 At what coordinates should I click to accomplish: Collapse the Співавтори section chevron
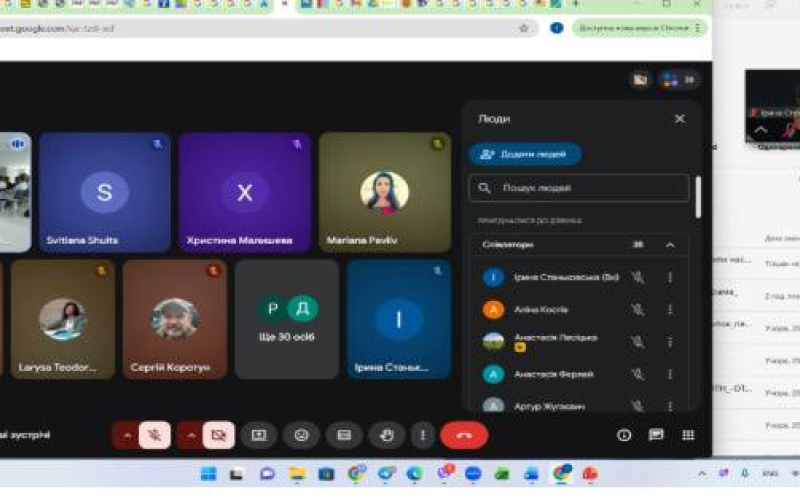[x=670, y=245]
